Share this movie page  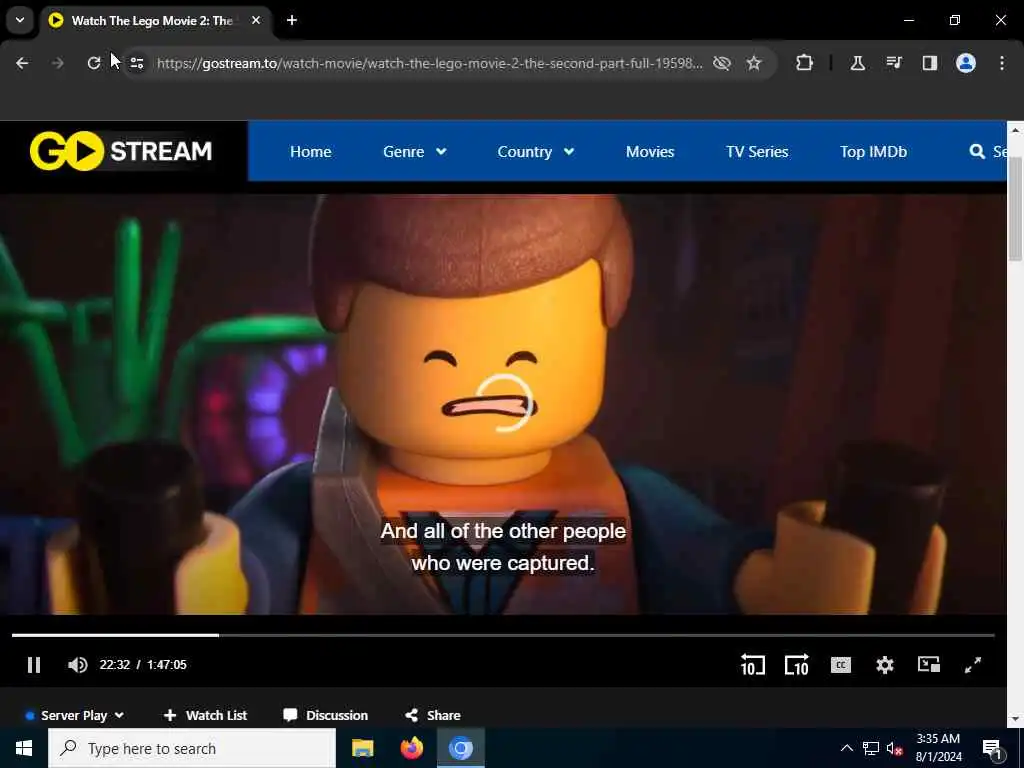tap(432, 716)
